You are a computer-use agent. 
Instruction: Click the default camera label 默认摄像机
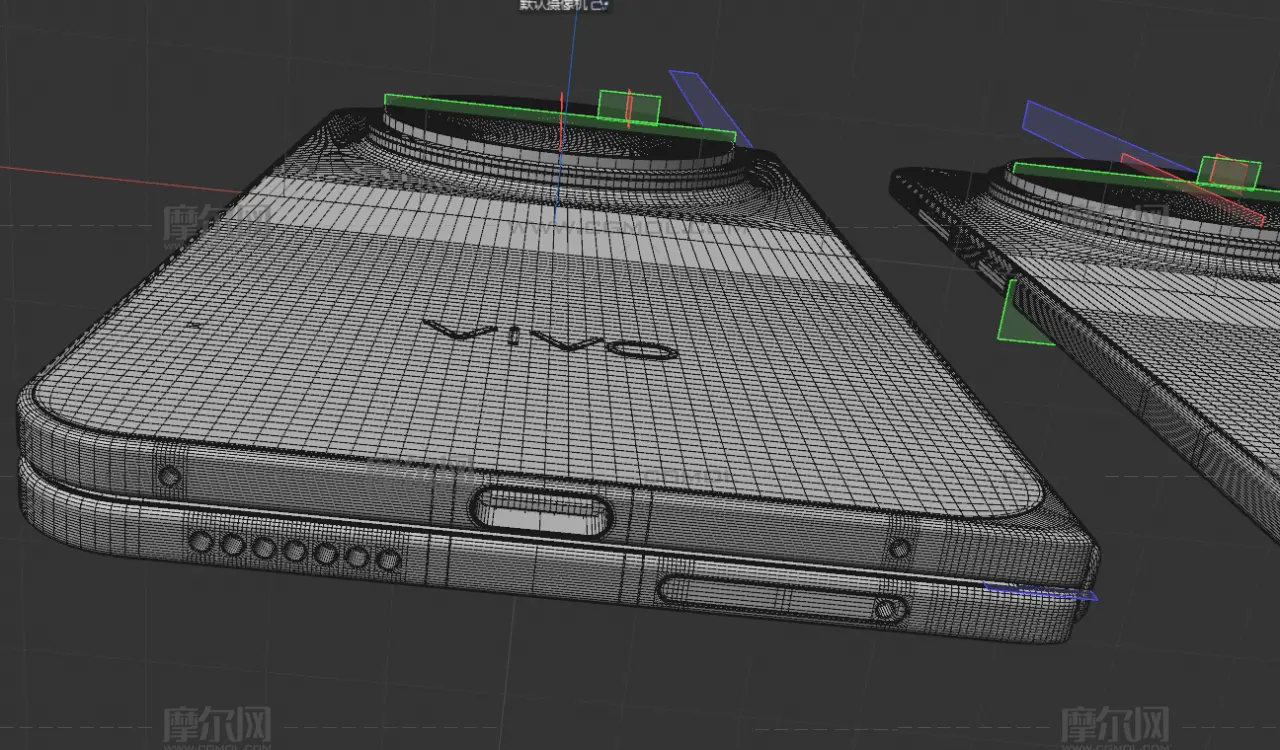(x=552, y=5)
